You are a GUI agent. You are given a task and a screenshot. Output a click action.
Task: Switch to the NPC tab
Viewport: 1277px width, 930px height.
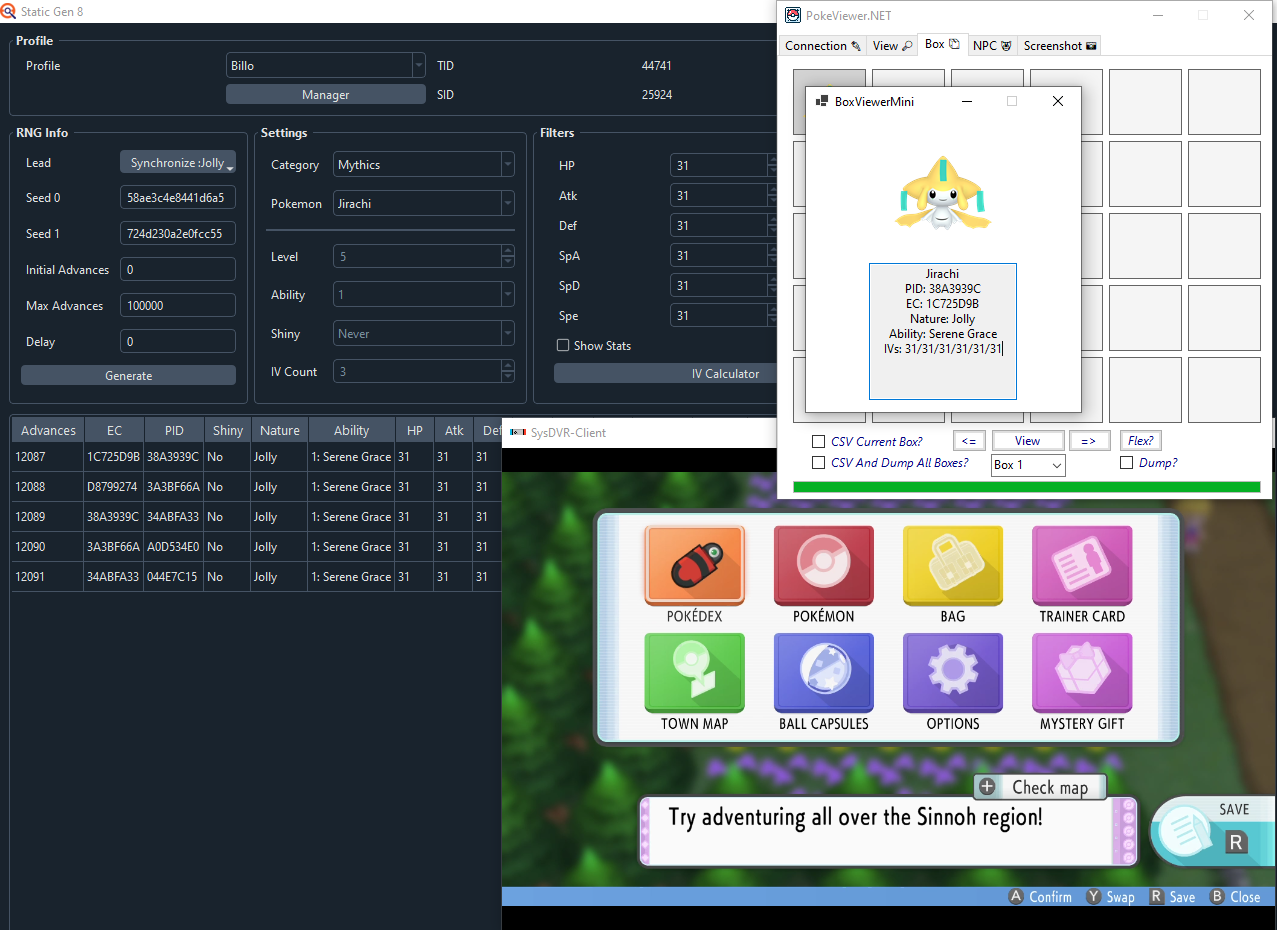992,46
